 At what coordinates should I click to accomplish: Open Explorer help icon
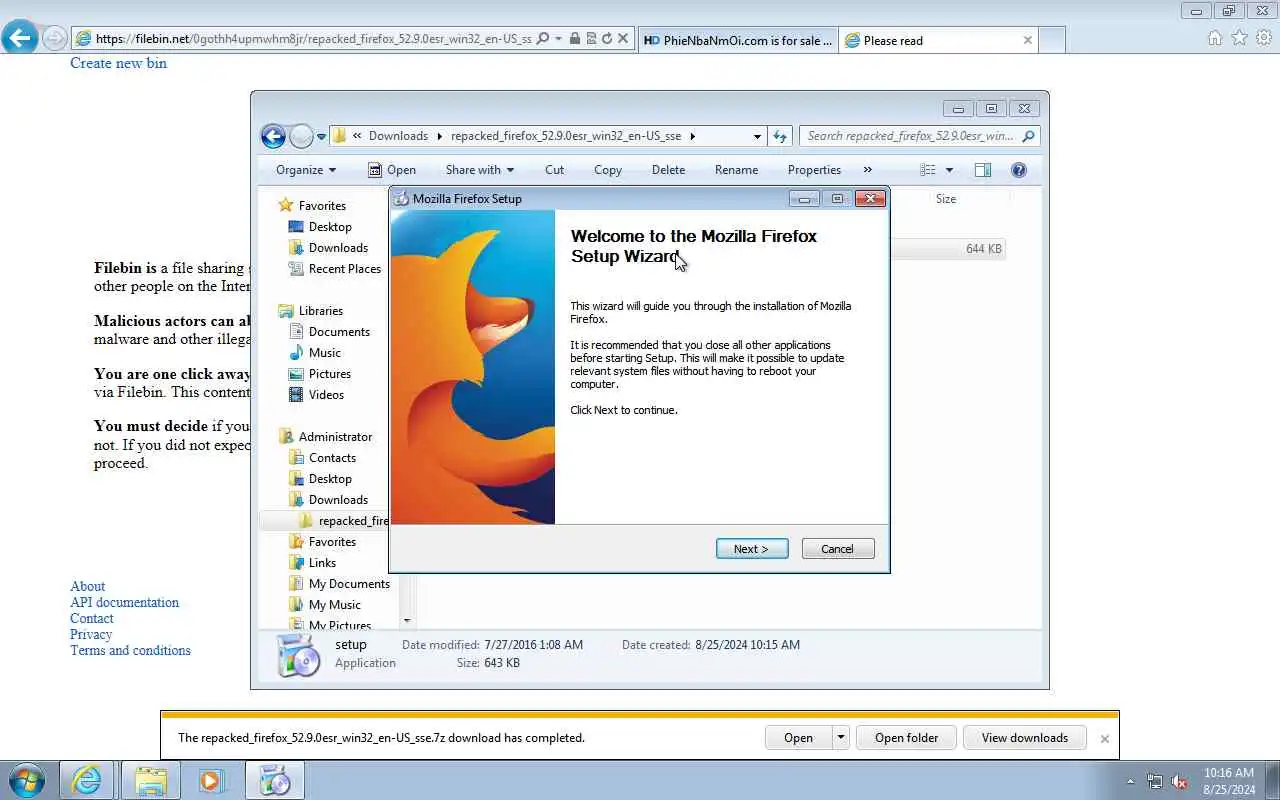(1019, 170)
